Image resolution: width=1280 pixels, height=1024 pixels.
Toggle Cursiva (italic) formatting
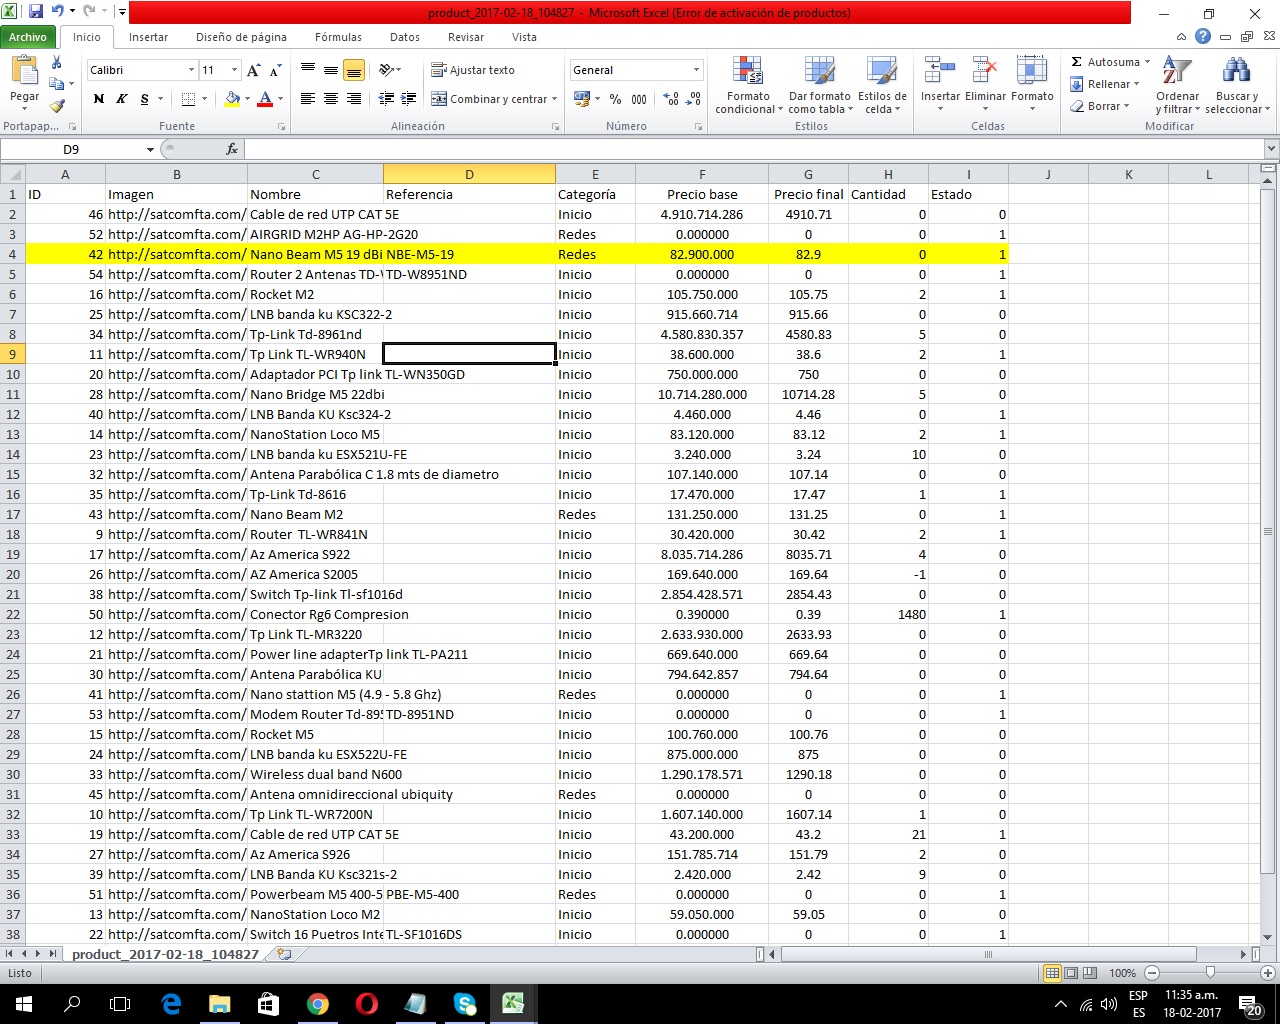pyautogui.click(x=121, y=99)
